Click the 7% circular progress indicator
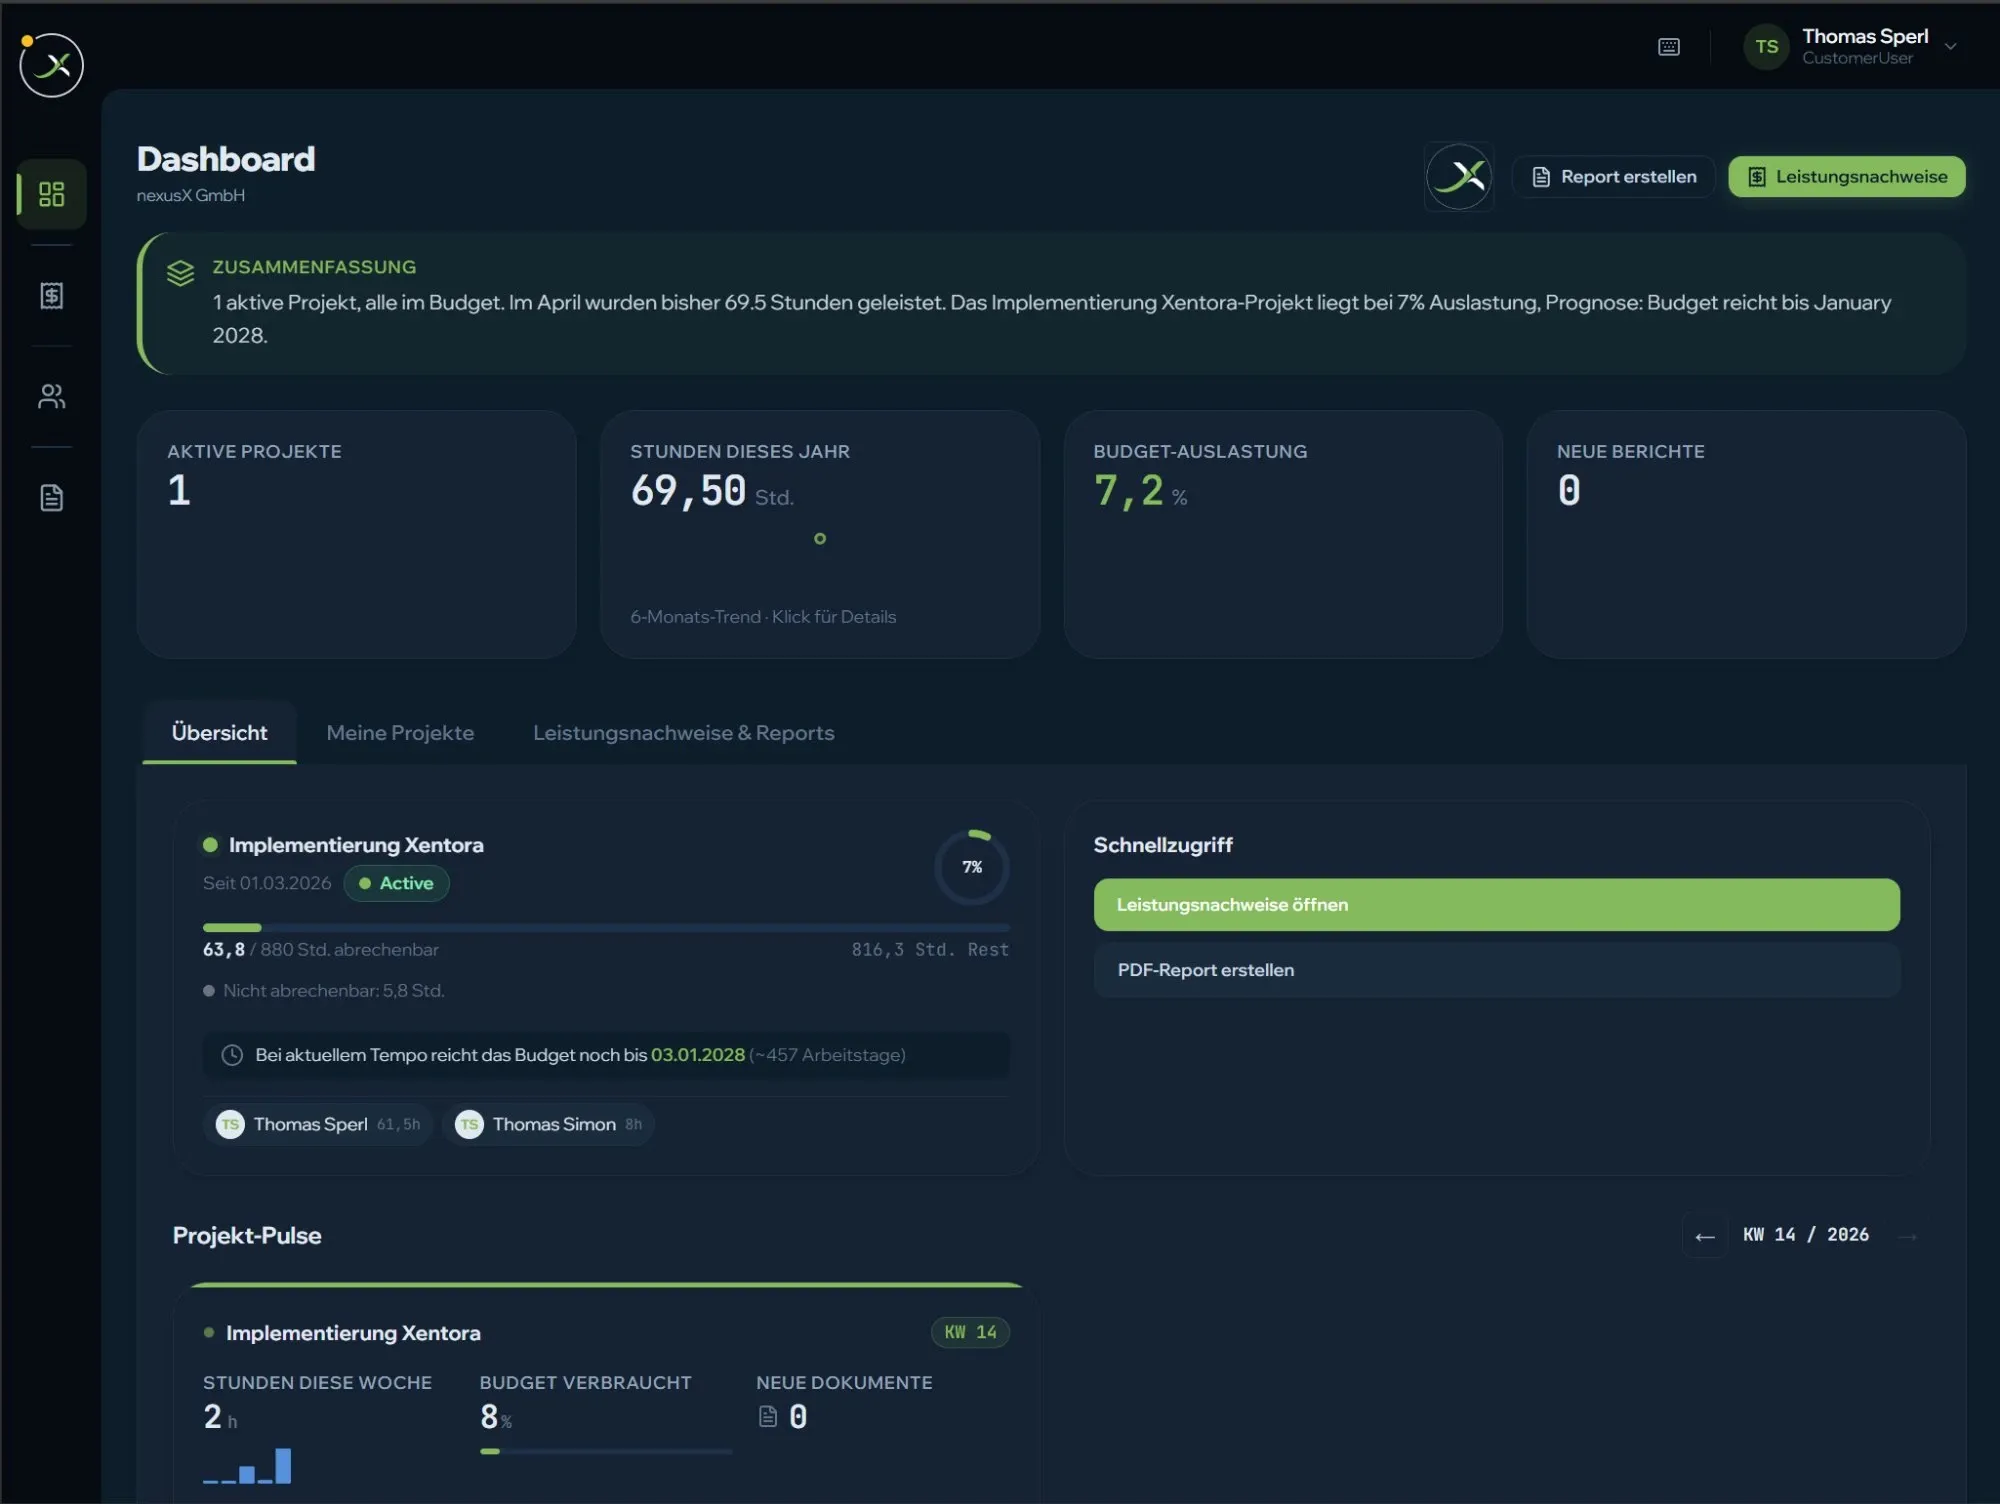The image size is (2000, 1504). point(972,867)
